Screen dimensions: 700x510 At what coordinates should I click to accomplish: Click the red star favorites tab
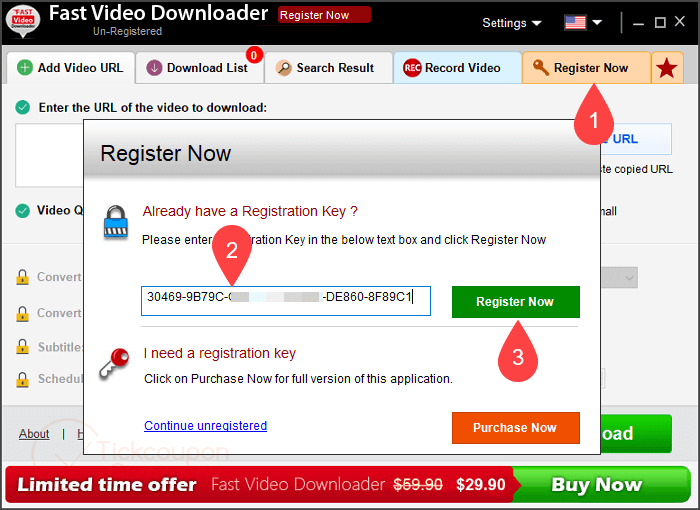pyautogui.click(x=667, y=68)
